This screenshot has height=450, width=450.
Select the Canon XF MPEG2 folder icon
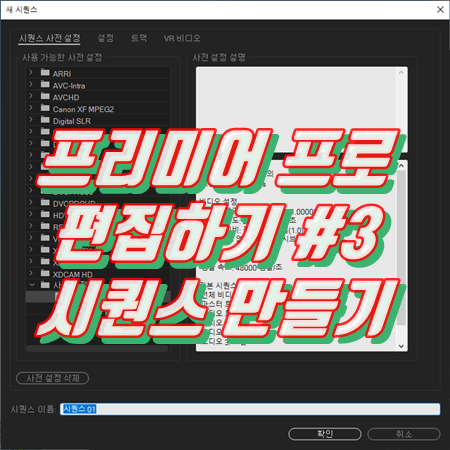pyautogui.click(x=45, y=108)
